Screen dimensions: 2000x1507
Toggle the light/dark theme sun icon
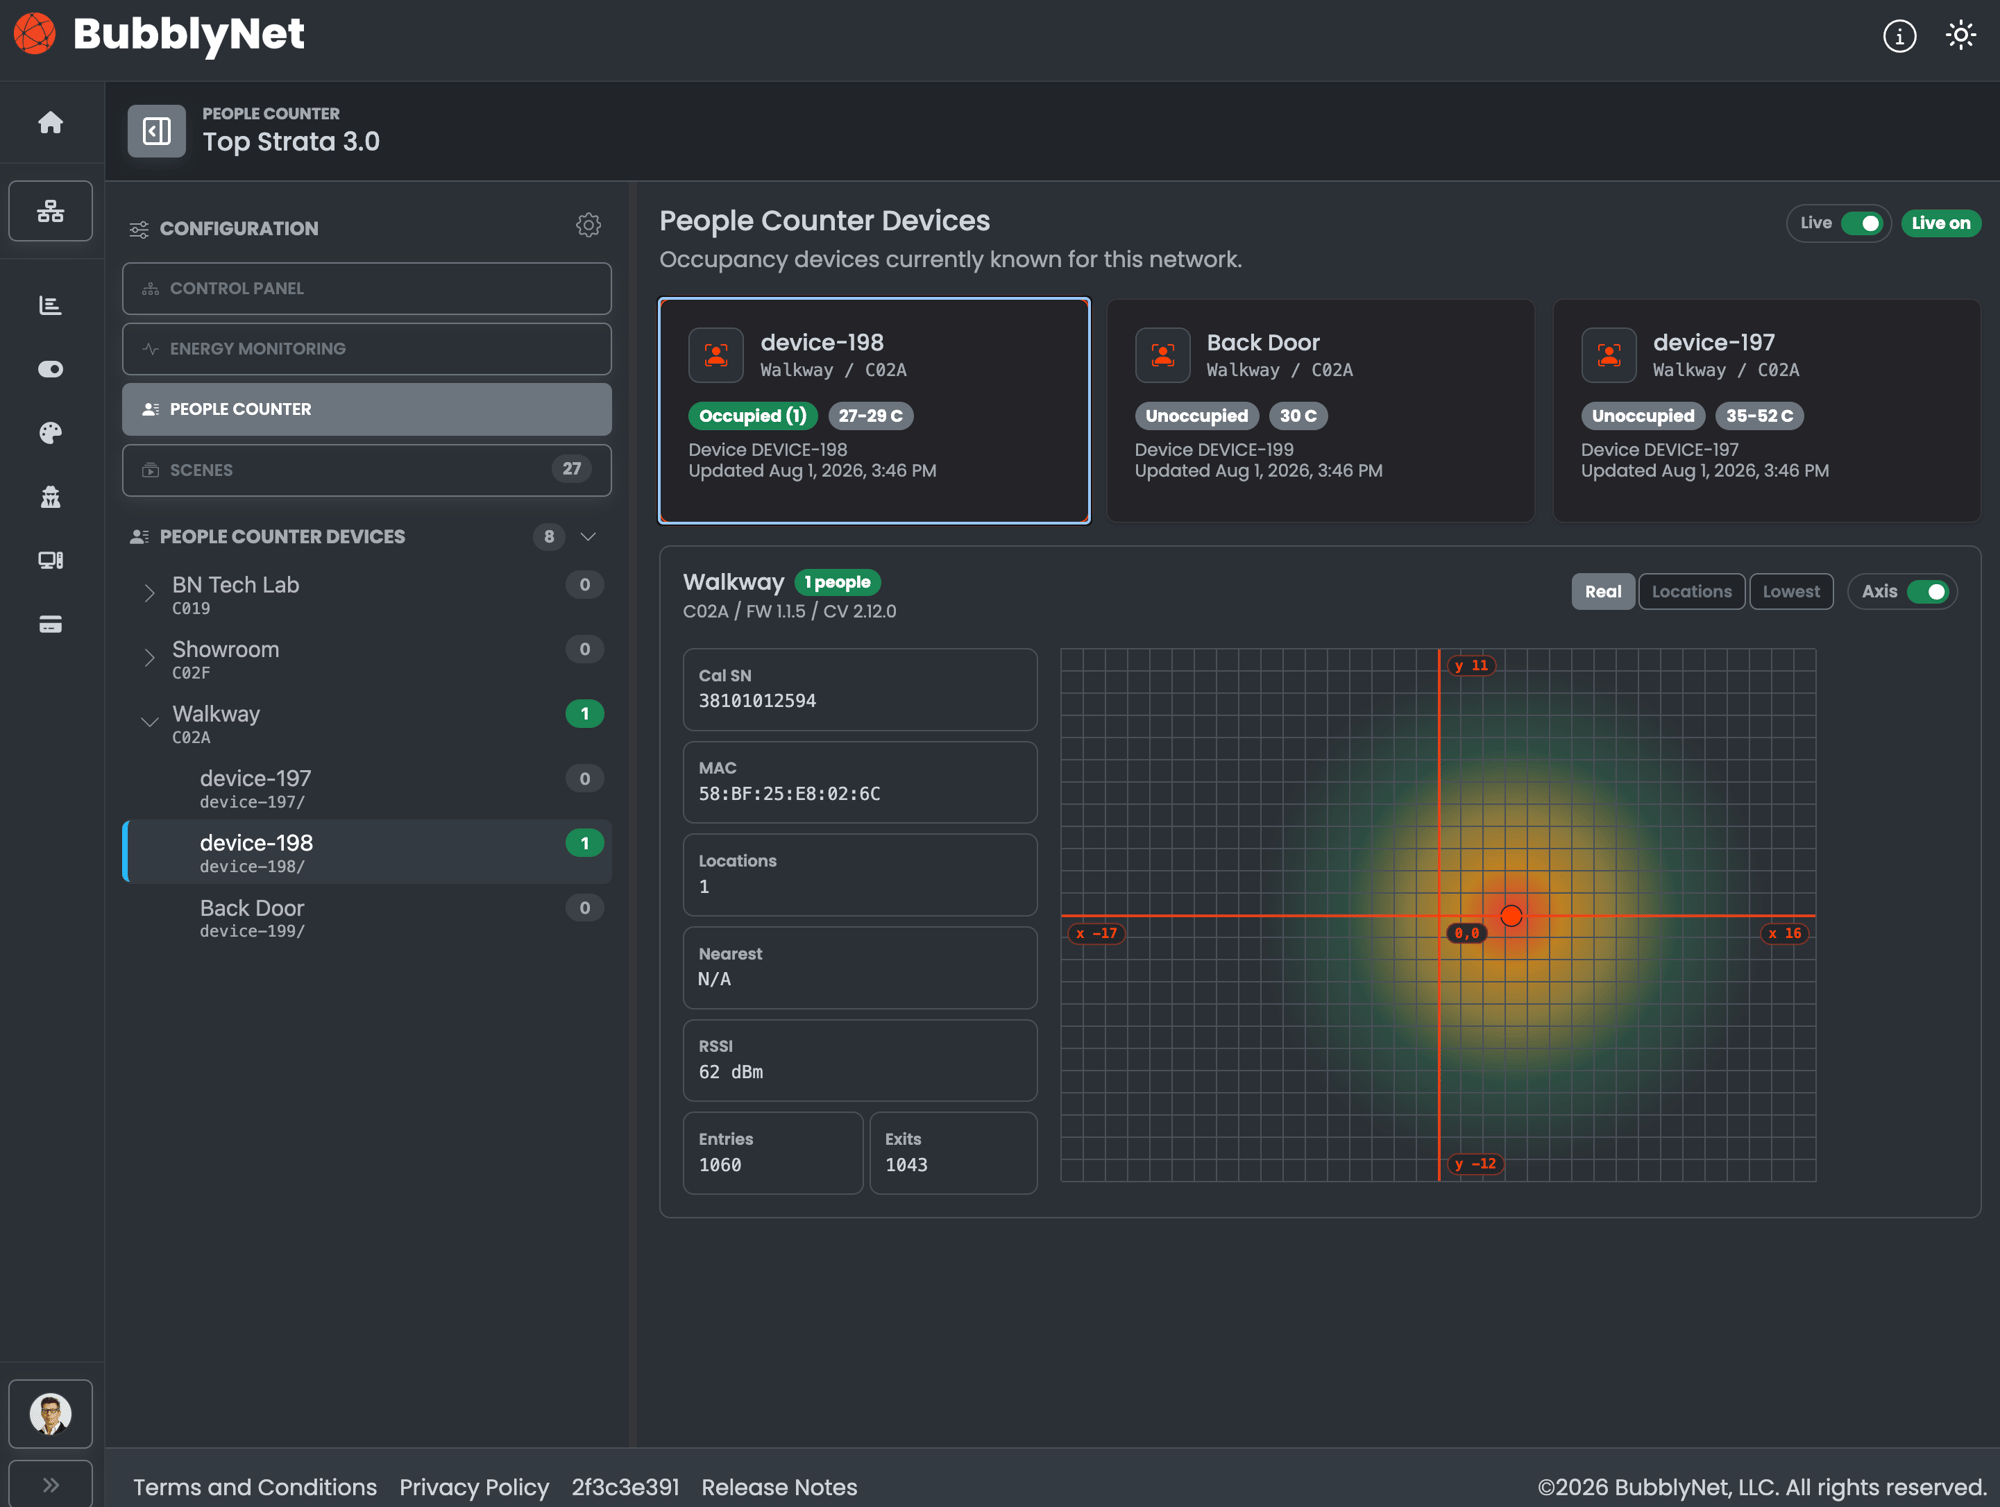click(x=1960, y=36)
